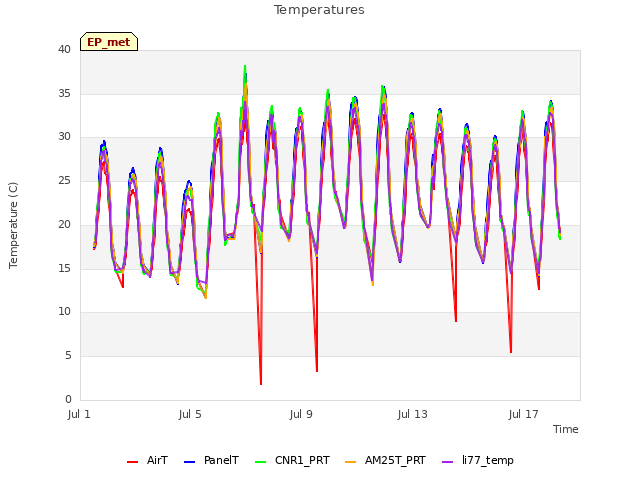
Task: Click the 10 y-axis tick label
Action: 64,312
